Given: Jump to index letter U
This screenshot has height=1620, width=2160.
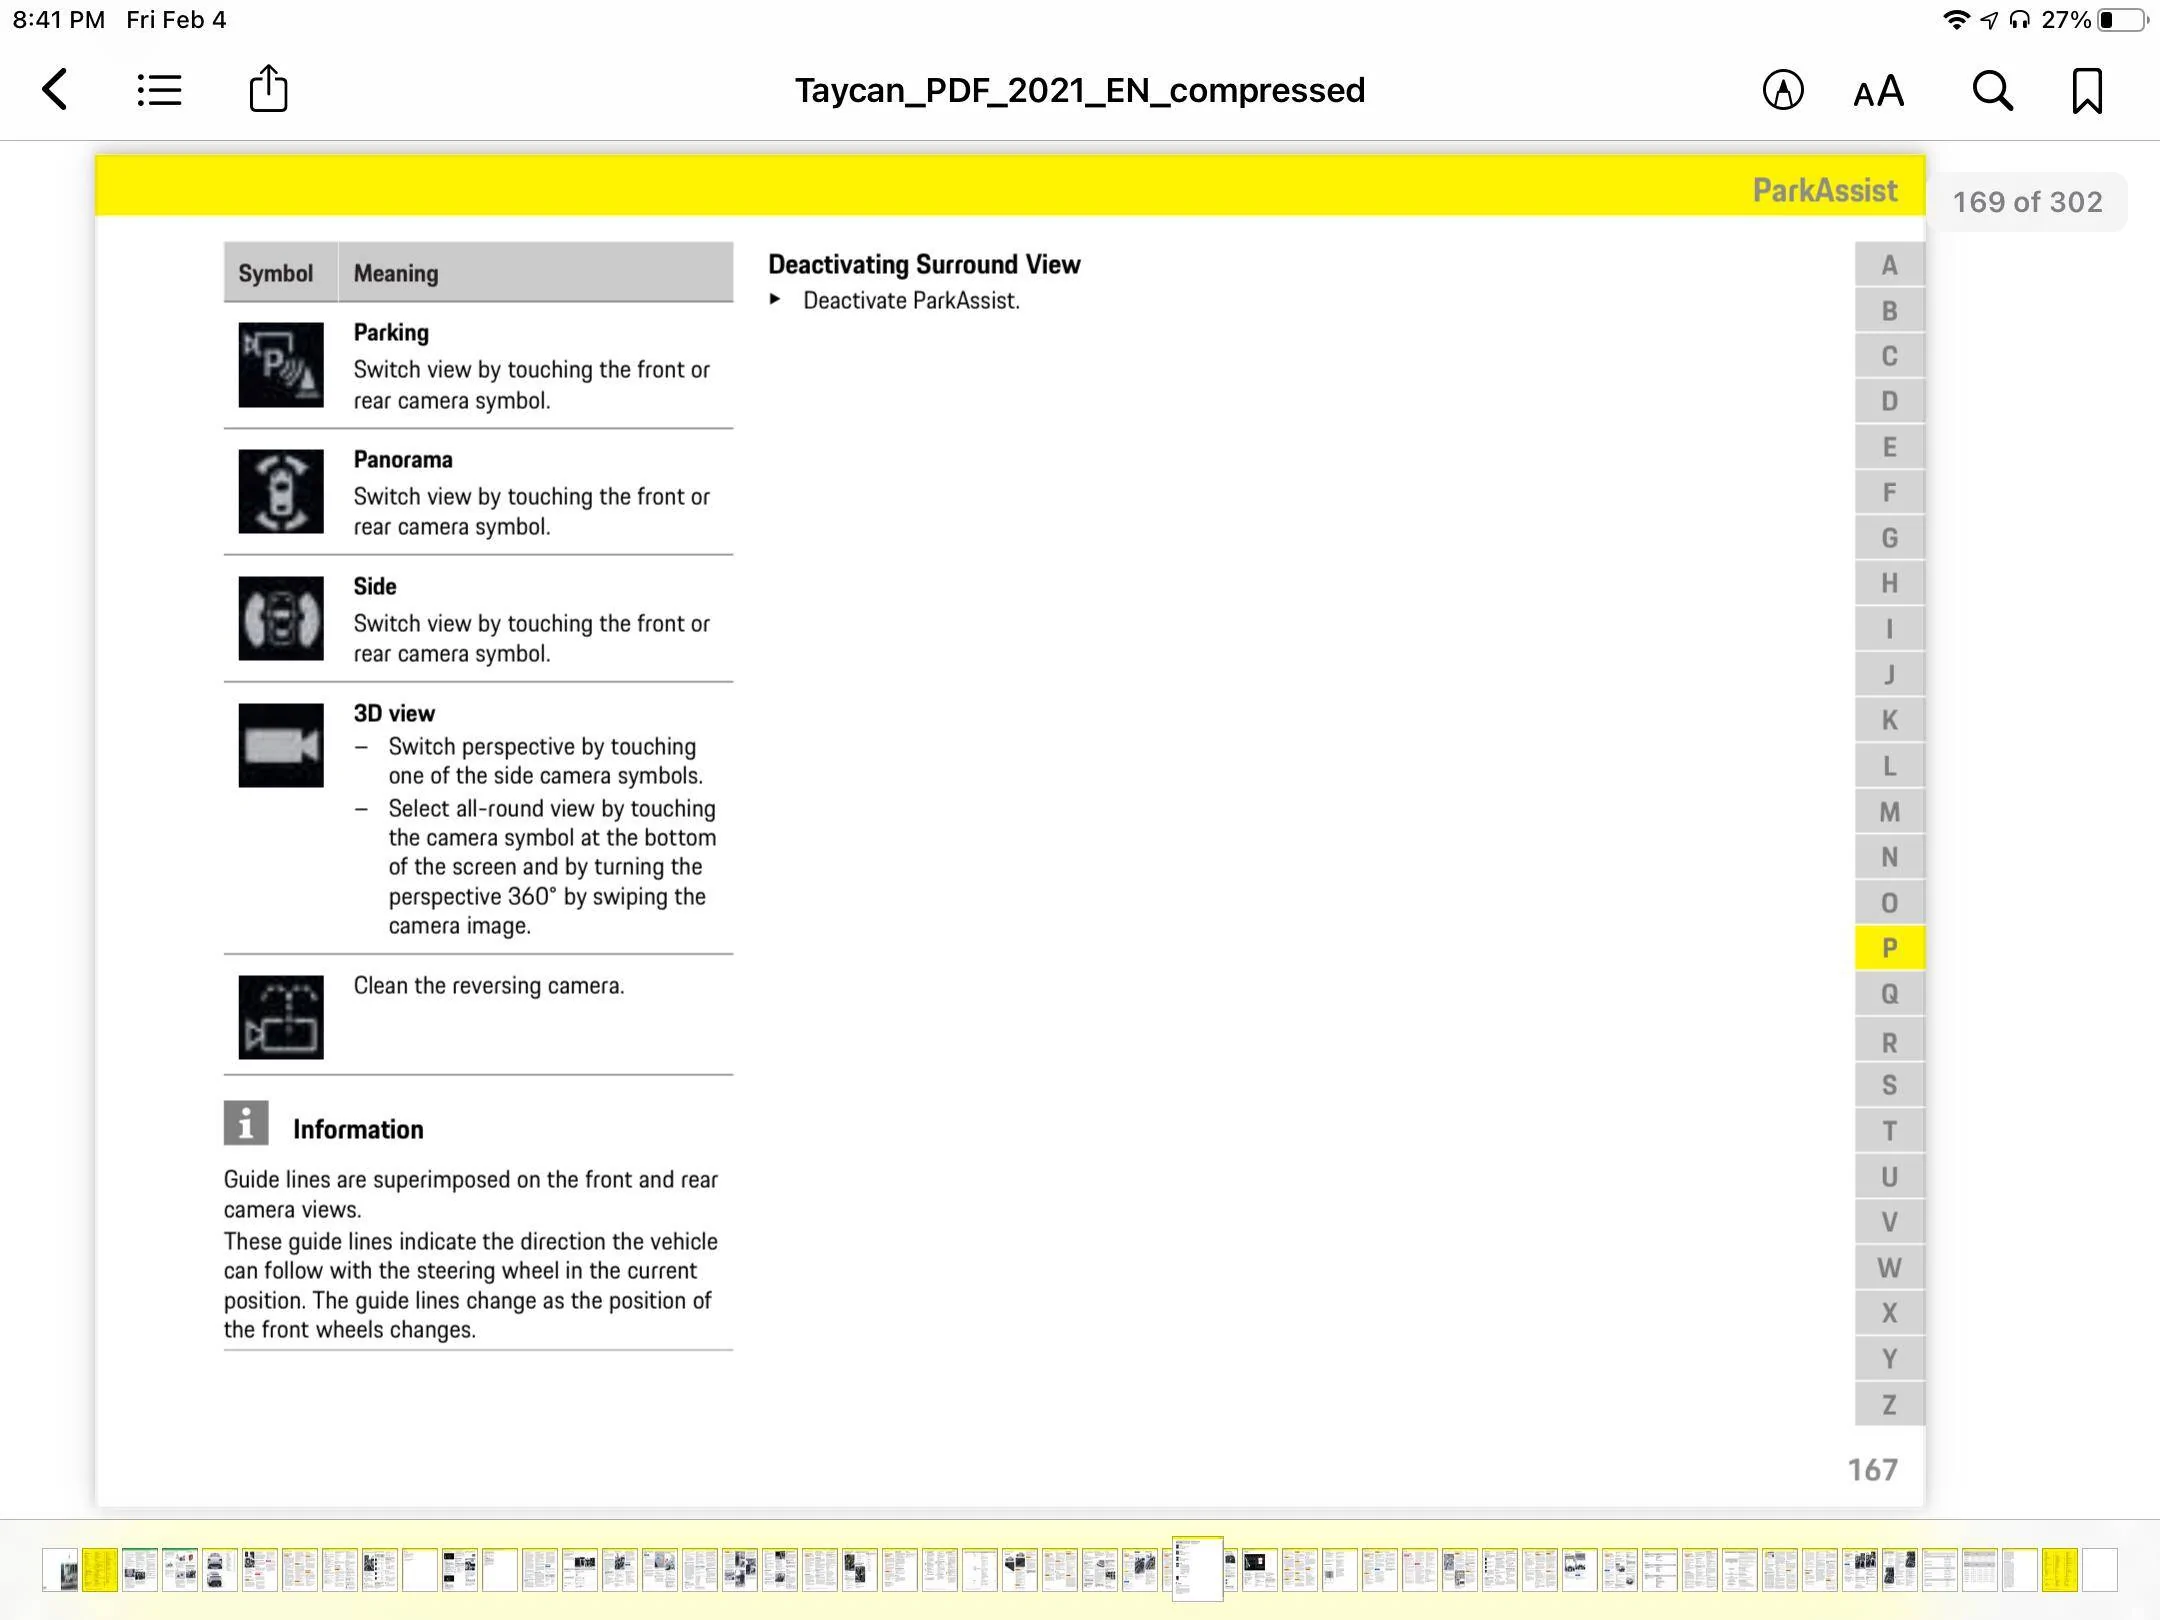Looking at the screenshot, I should tap(1889, 1177).
